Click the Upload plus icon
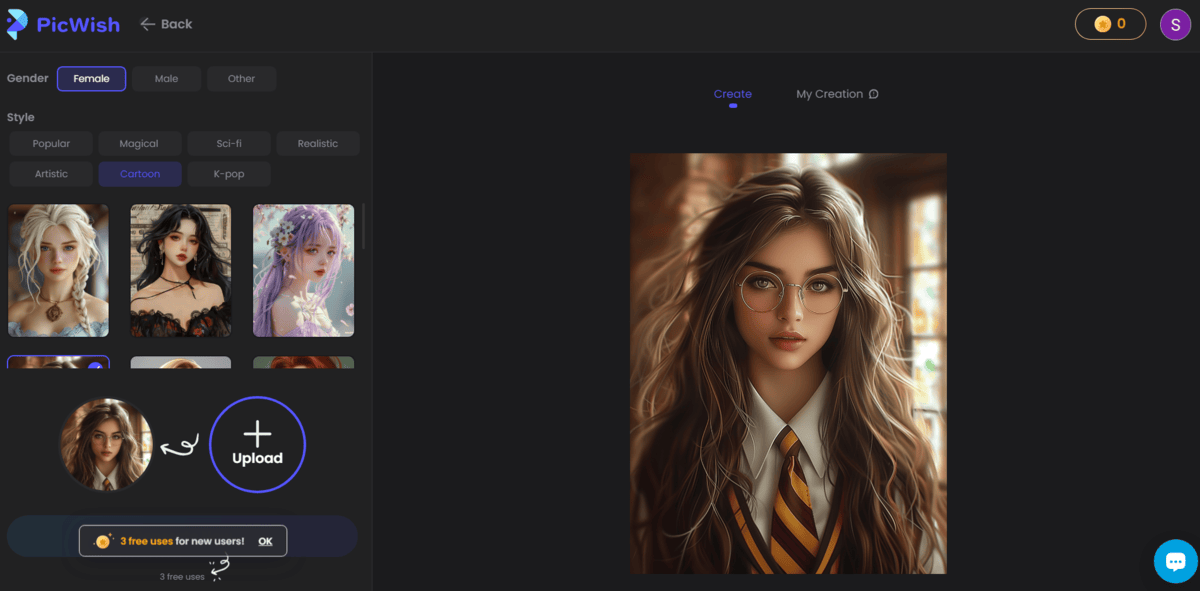 pos(258,434)
